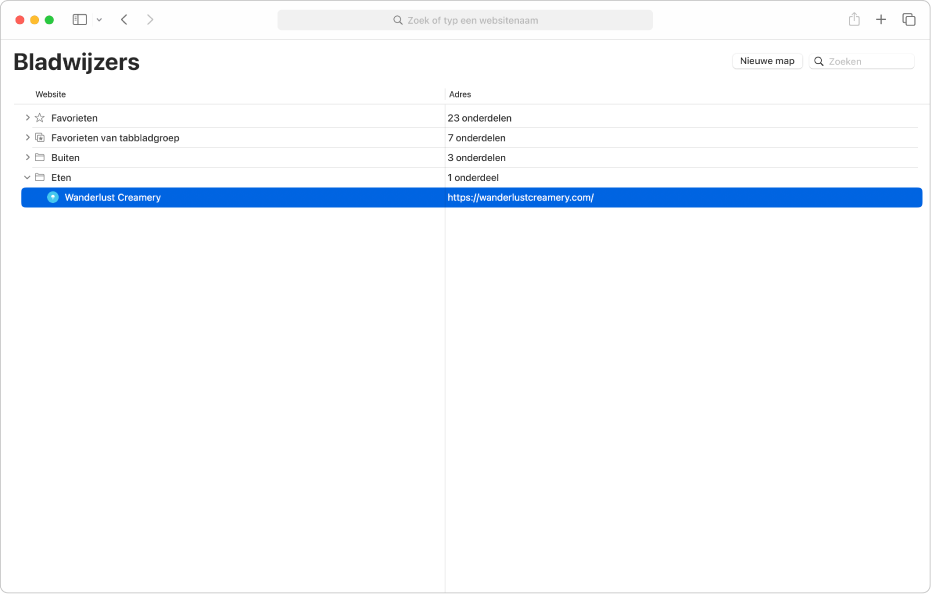Viewport: 931px width, 596px height.
Task: Click the address bar search field
Action: click(x=465, y=20)
